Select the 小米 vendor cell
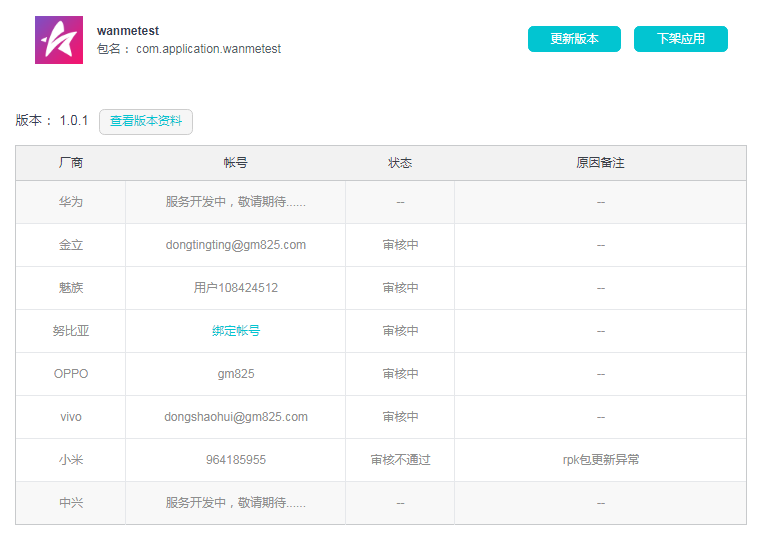The width and height of the screenshot is (761, 541). [x=71, y=459]
